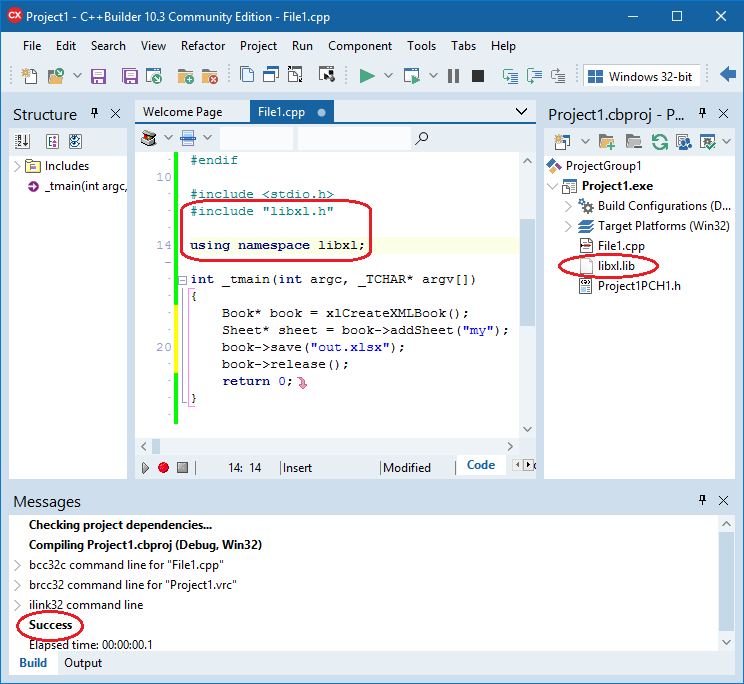Open the Run button dropdown arrow

[x=388, y=76]
